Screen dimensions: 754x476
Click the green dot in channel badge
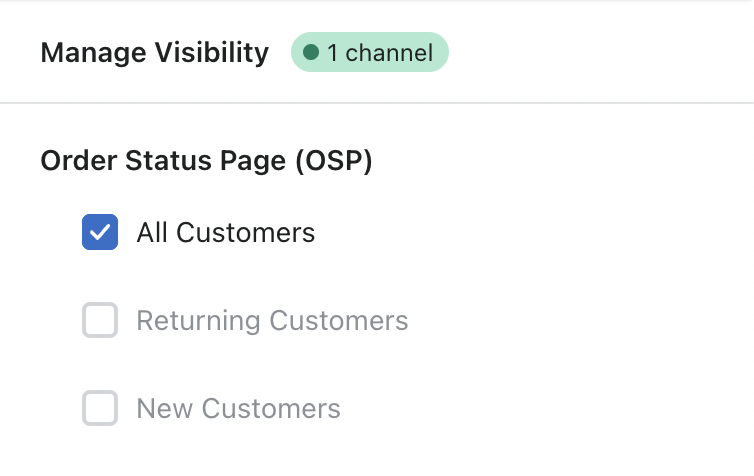[311, 53]
